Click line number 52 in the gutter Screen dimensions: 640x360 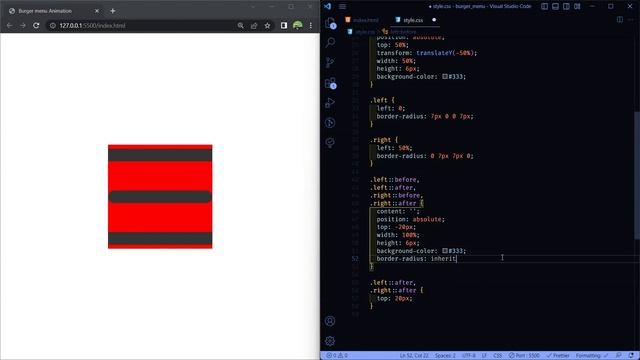355,258
